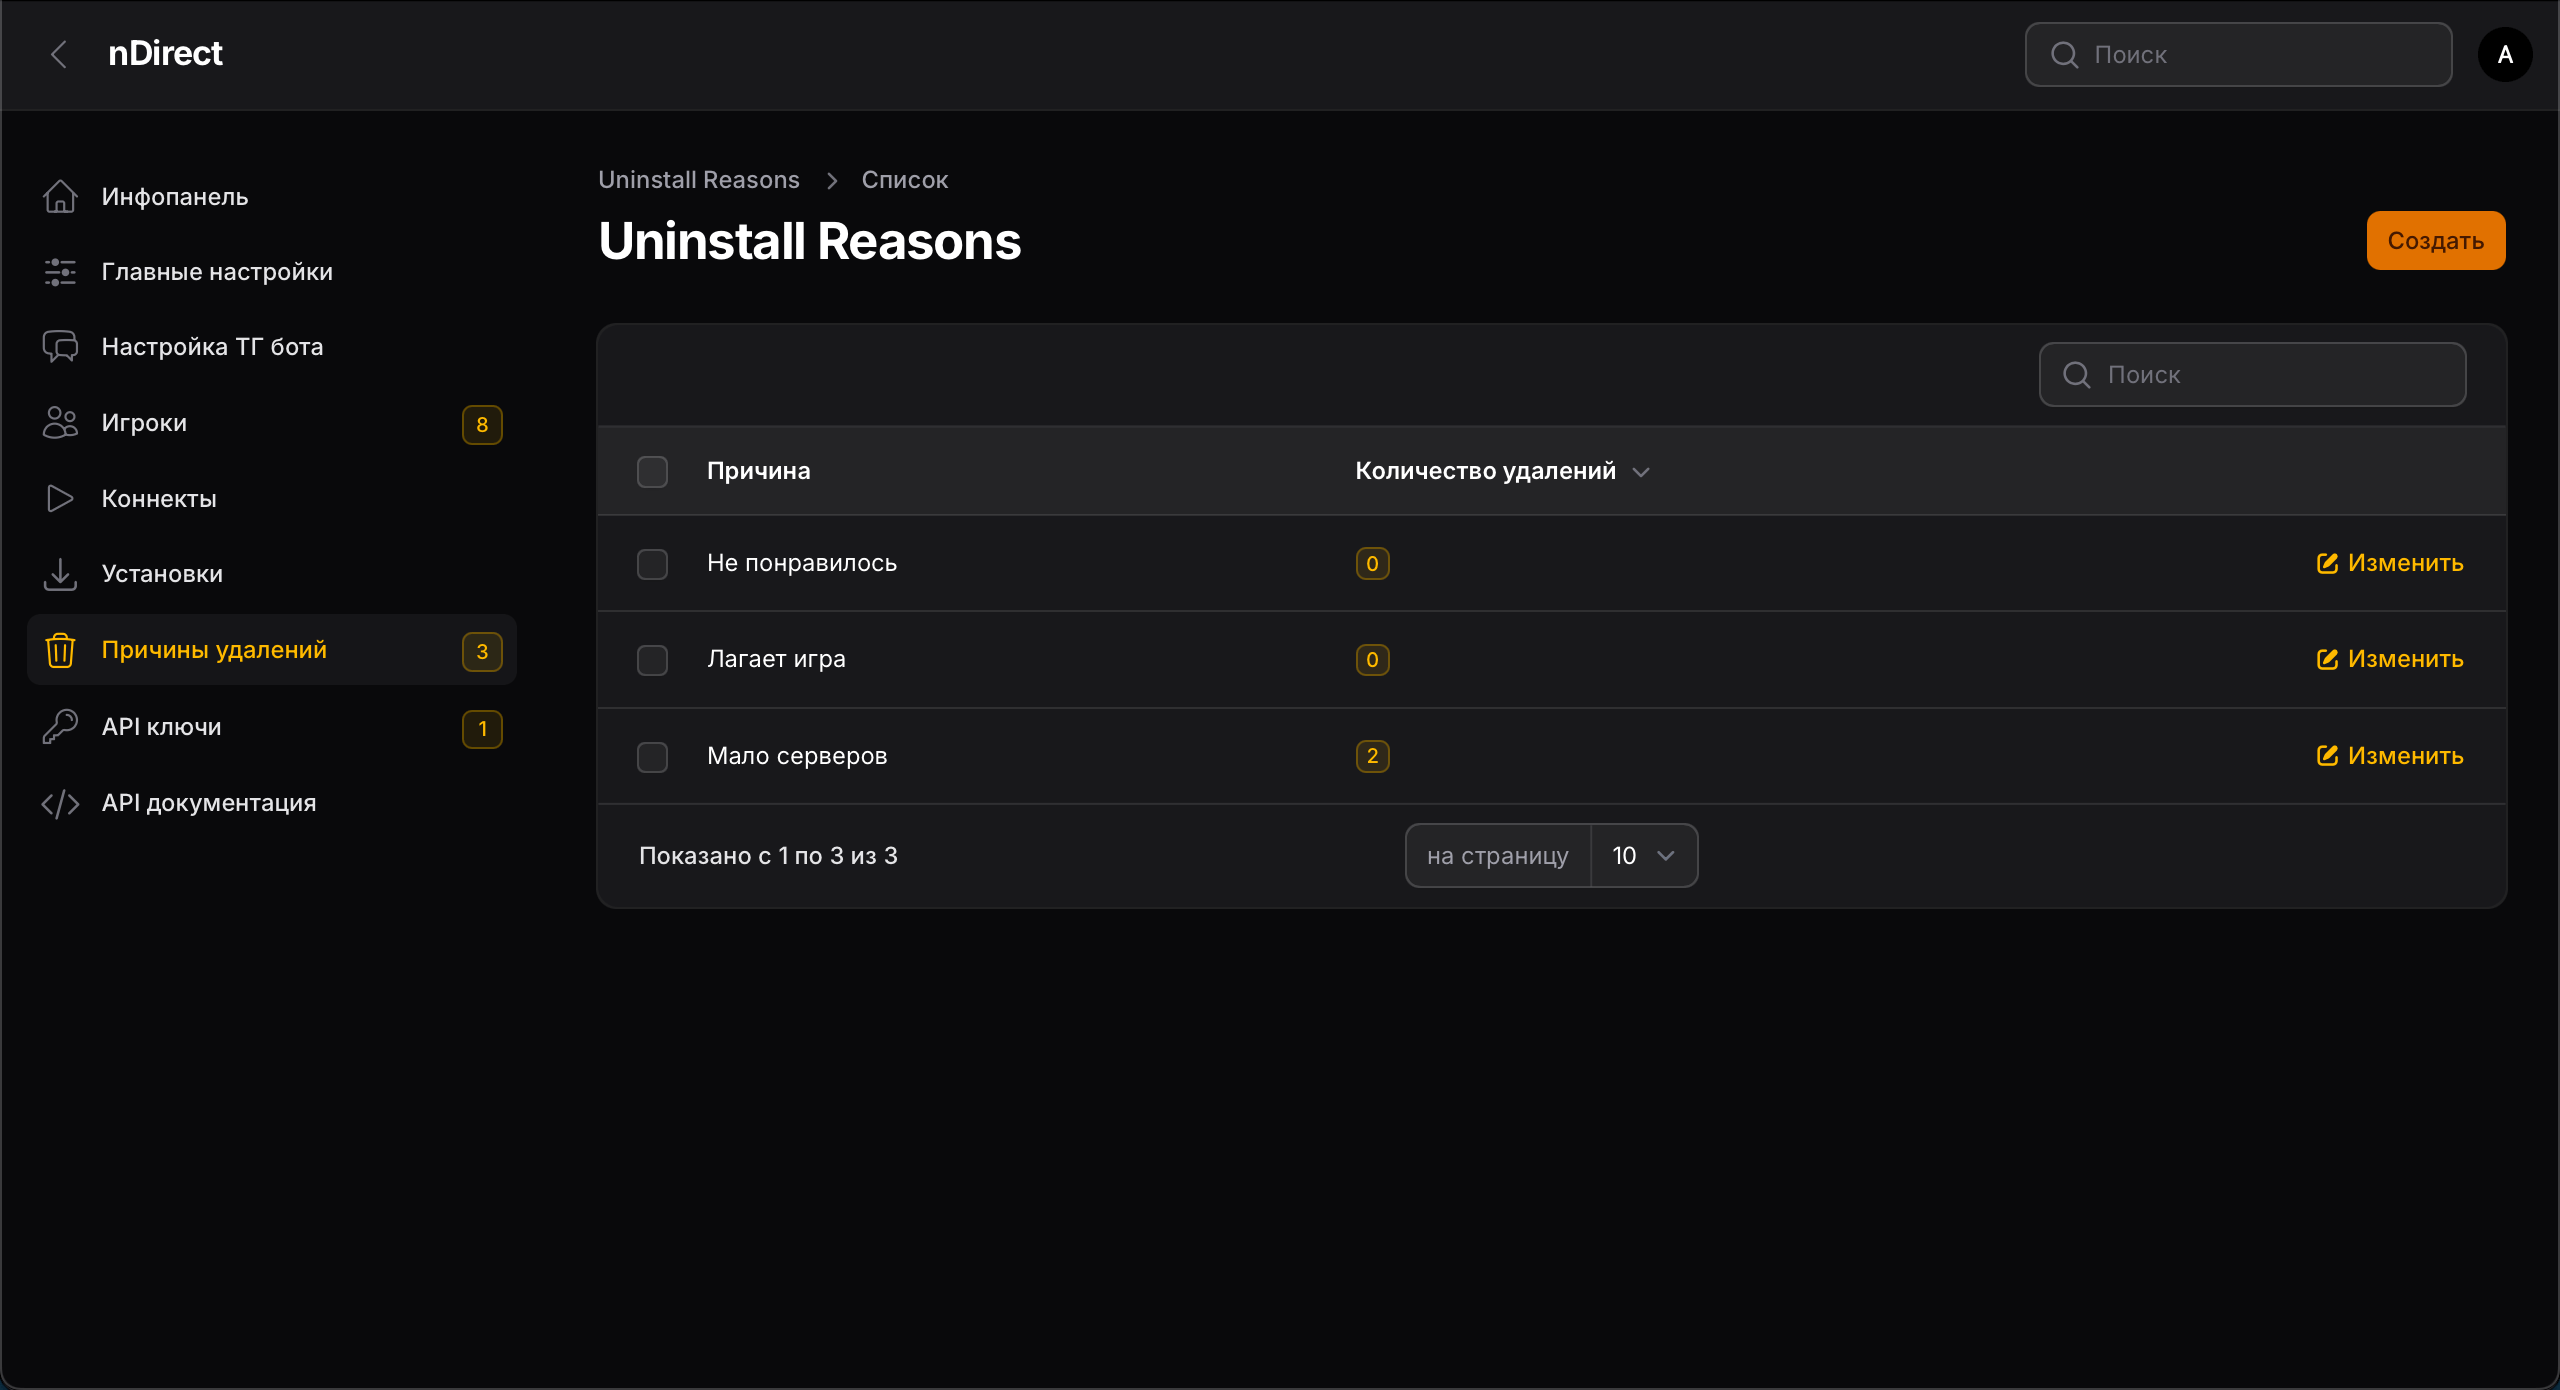Screen dimensions: 2560x1390
Task: Go to Uninstall Reasons breadcrumb link
Action: coord(698,180)
